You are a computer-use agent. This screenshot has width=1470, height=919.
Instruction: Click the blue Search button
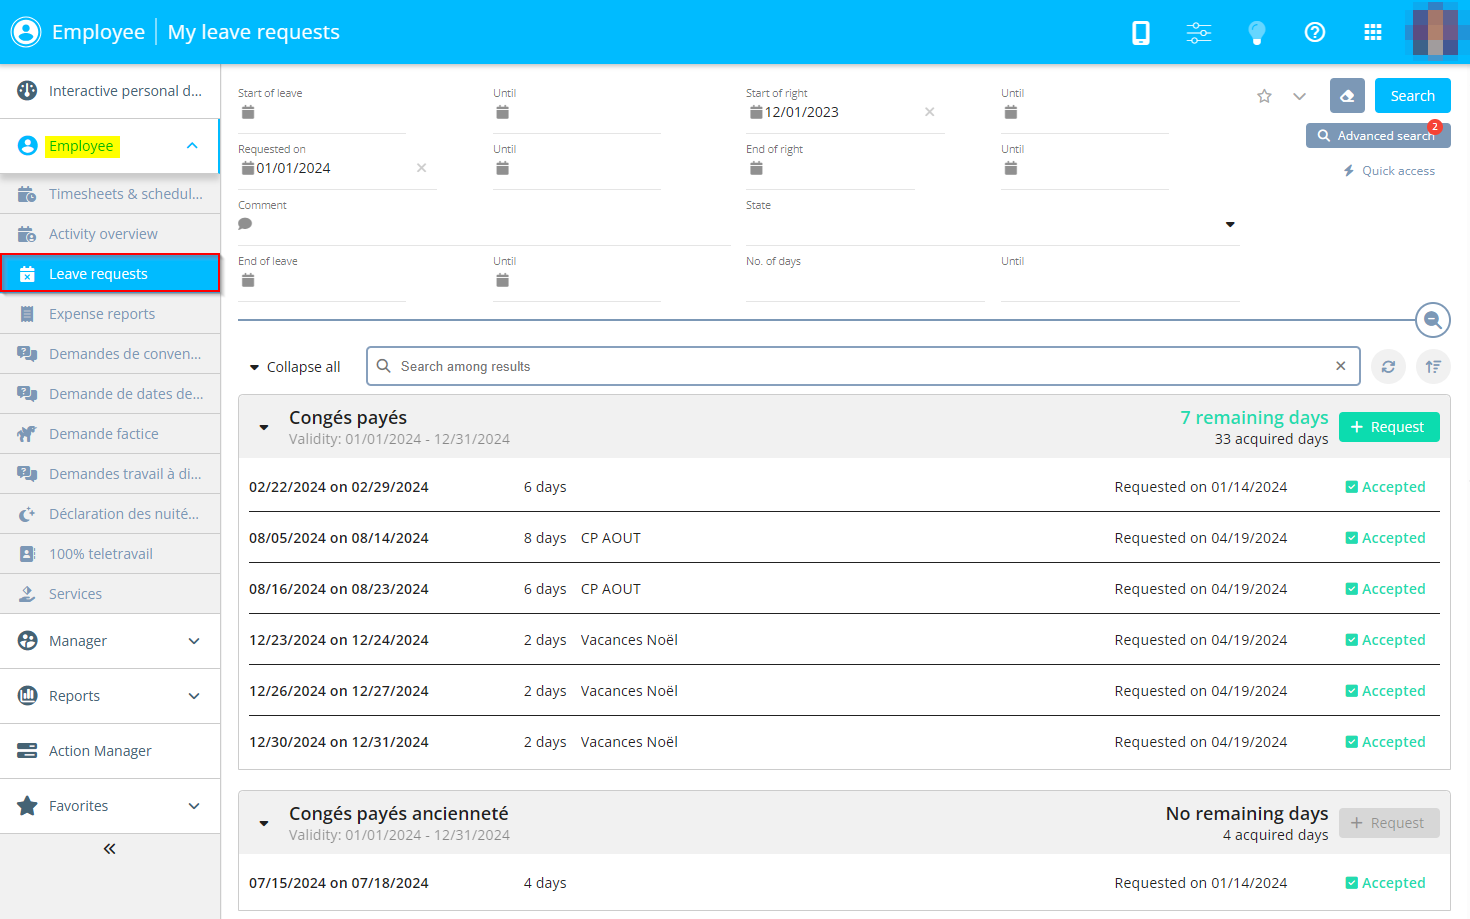click(1412, 96)
